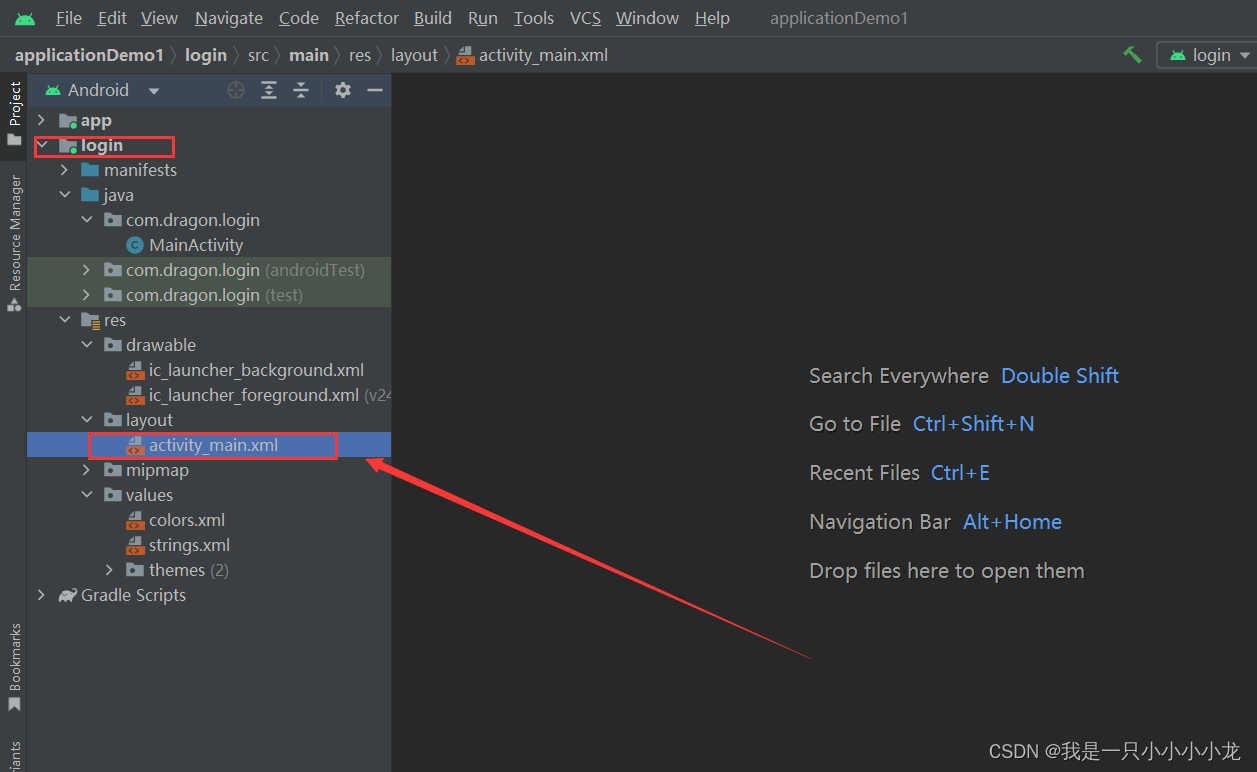The width and height of the screenshot is (1257, 772).
Task: Select strings.xml in project tree
Action: click(x=209, y=545)
